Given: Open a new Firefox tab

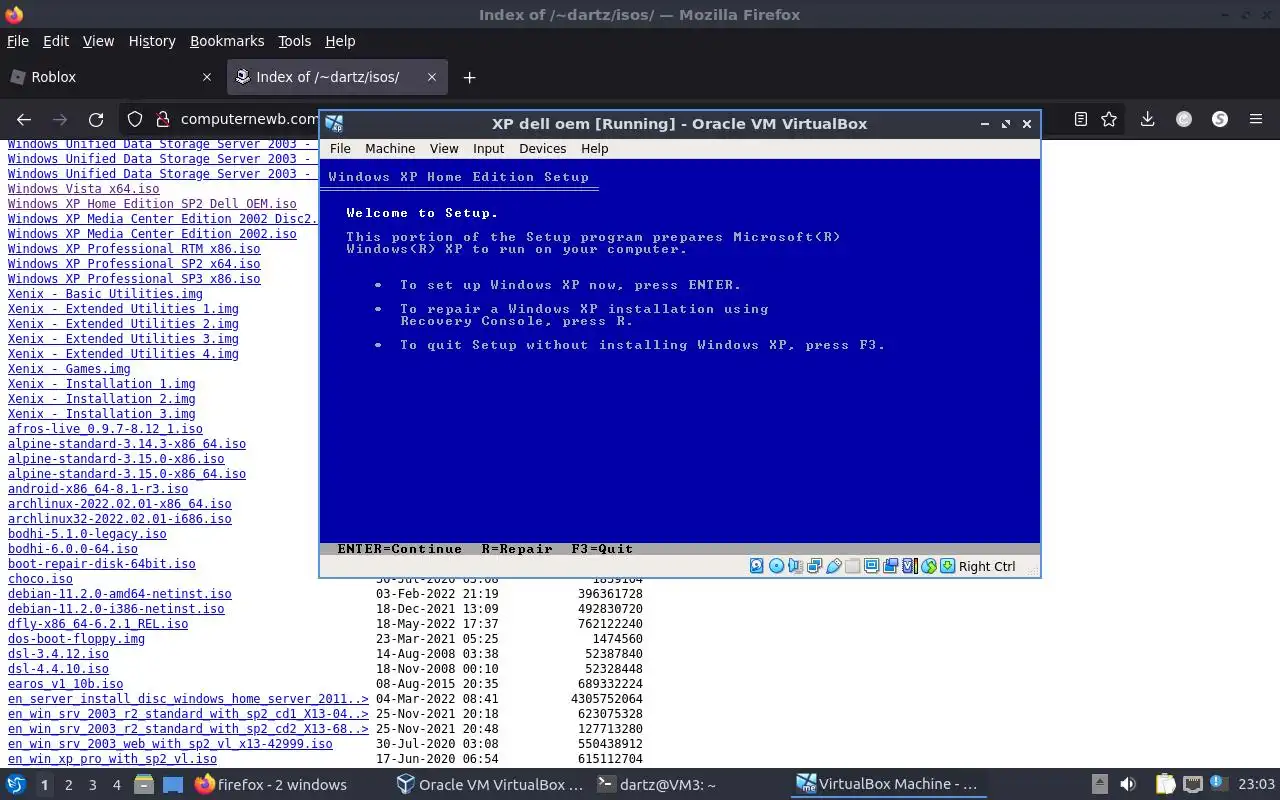Looking at the screenshot, I should coord(469,77).
